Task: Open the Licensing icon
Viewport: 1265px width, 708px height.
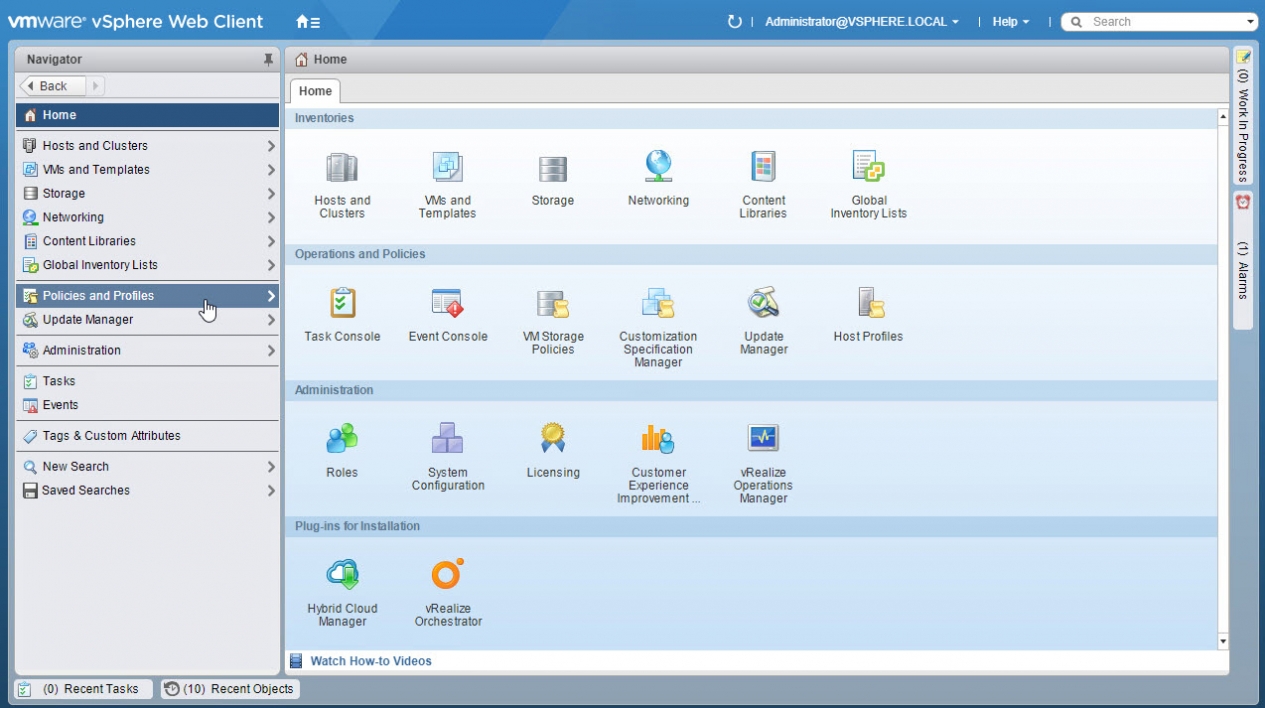Action: pyautogui.click(x=553, y=439)
